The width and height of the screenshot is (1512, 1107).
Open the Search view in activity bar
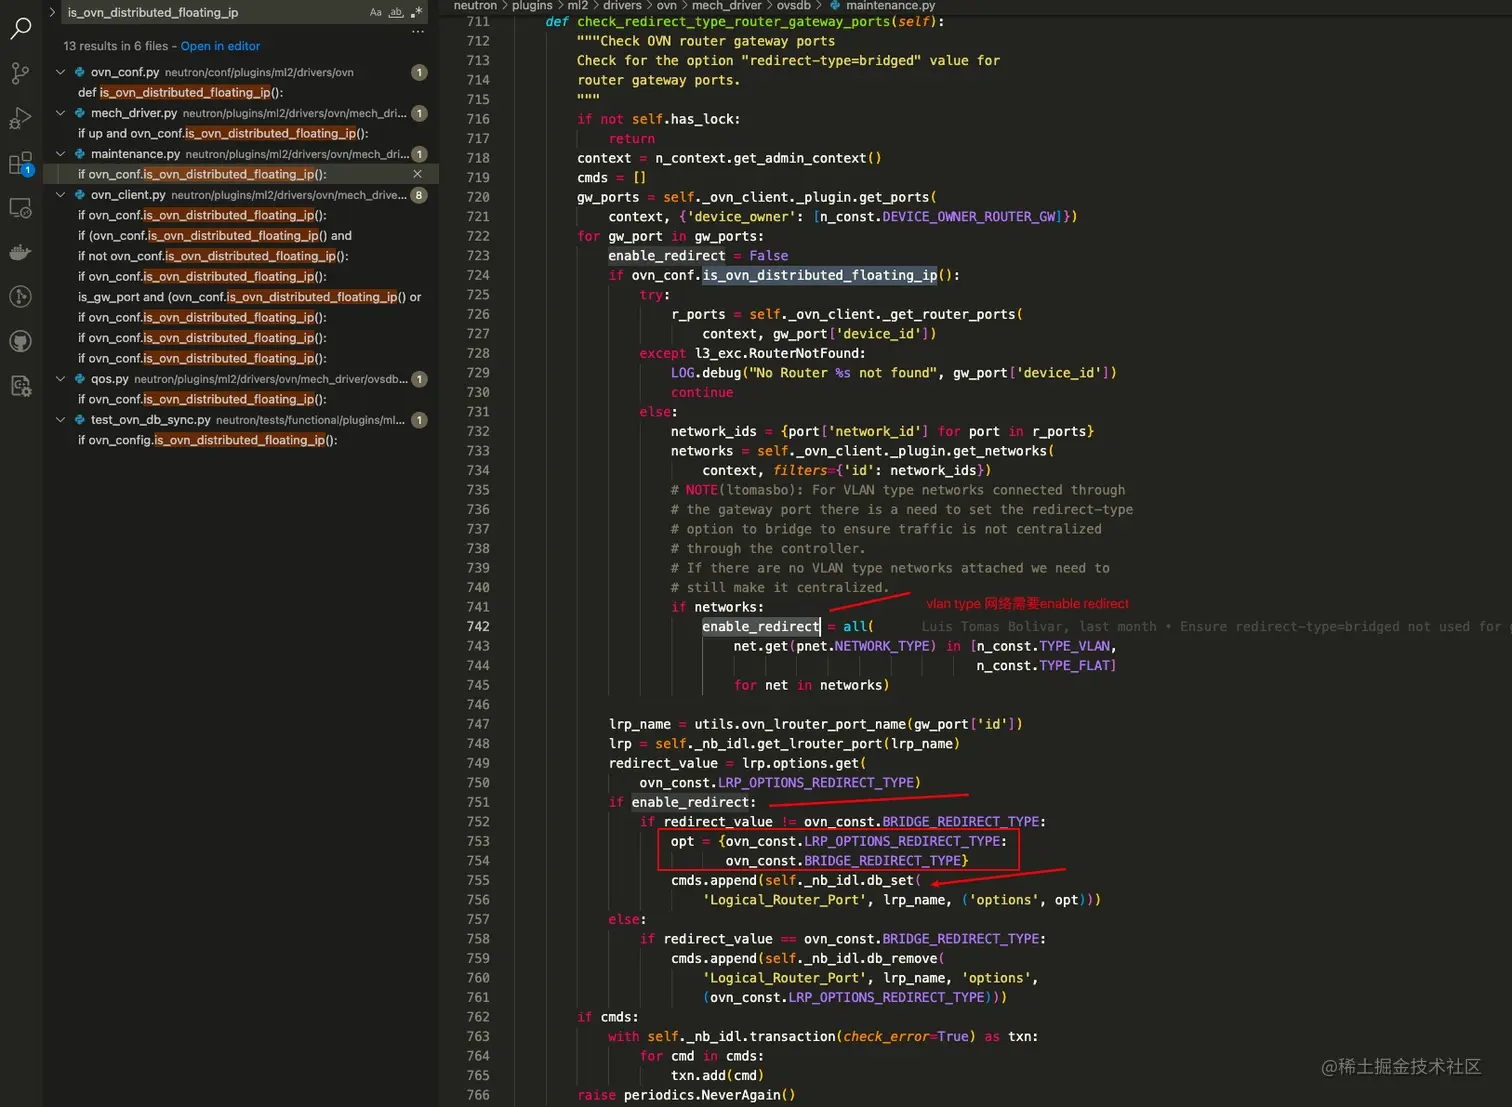coord(20,28)
